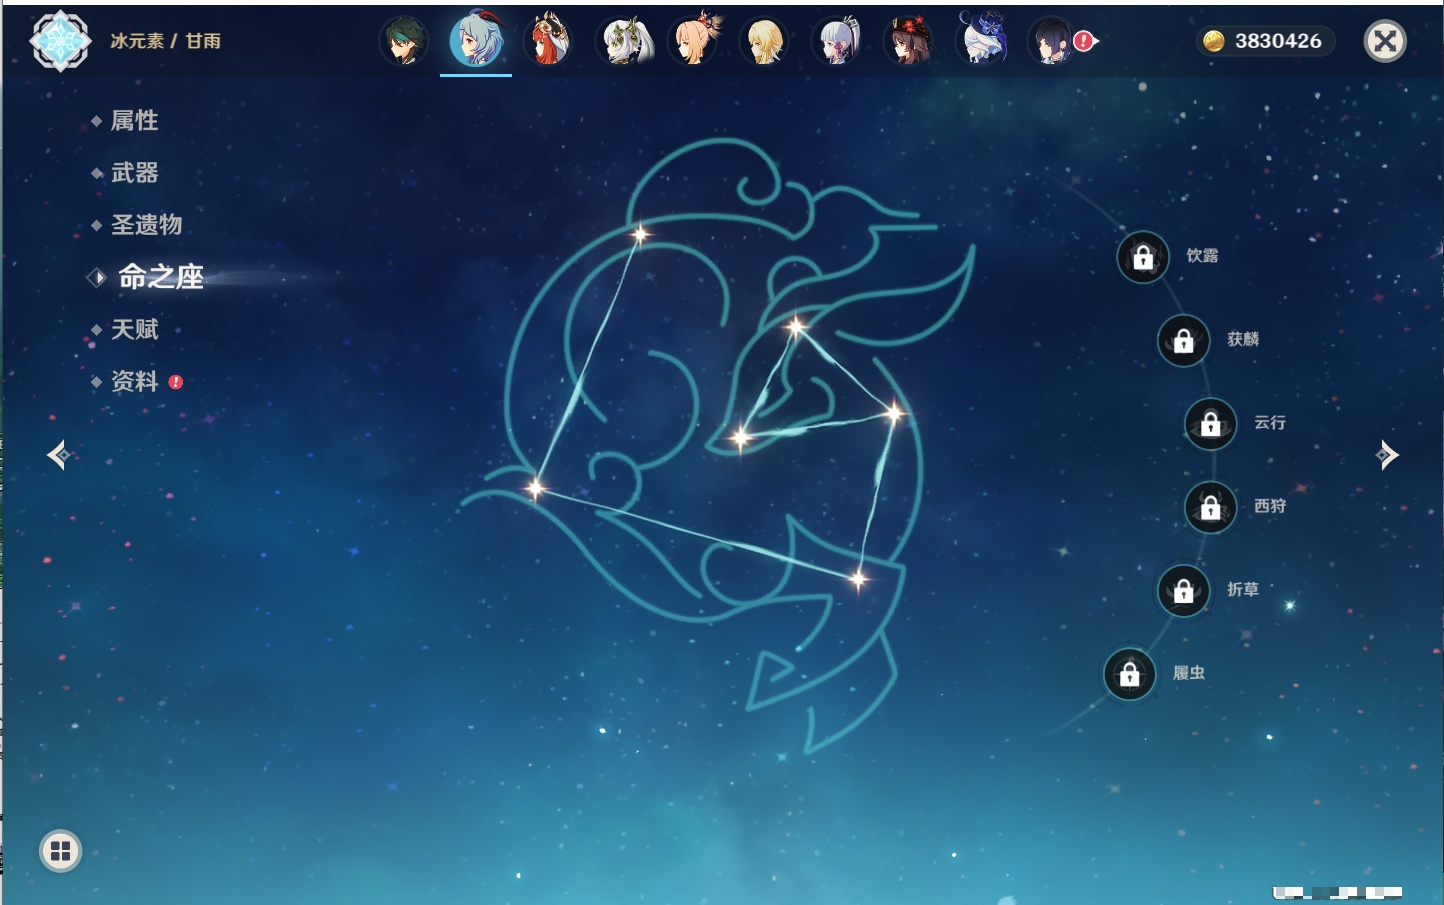This screenshot has height=905, width=1444.
Task: Select Ganyu's highlighted blue-haired avatar
Action: tap(476, 40)
